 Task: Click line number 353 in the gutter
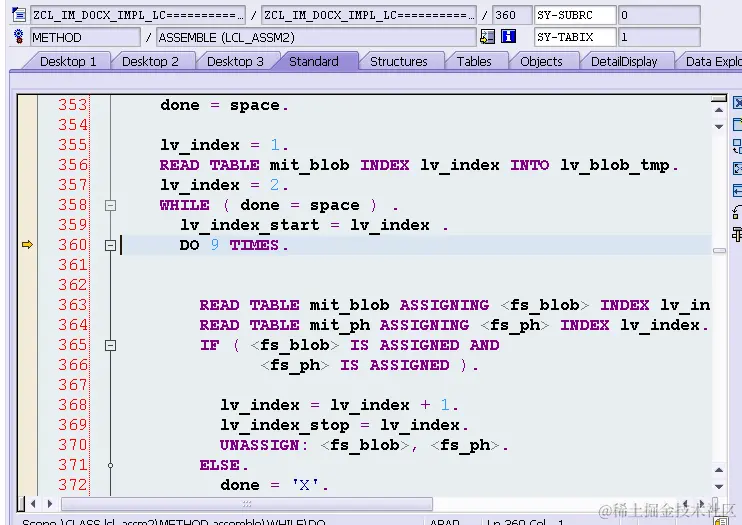tap(73, 105)
